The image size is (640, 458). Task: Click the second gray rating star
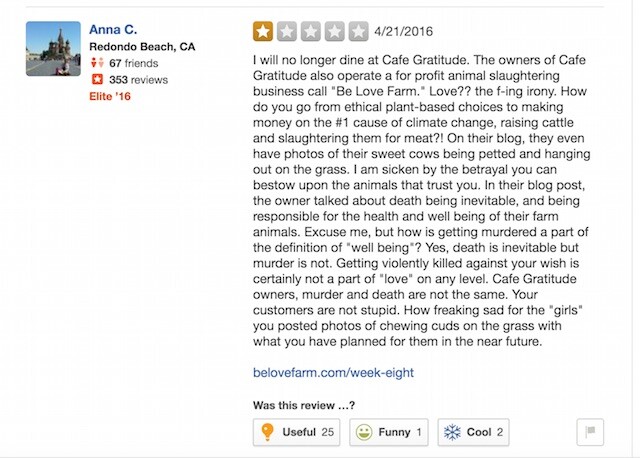click(x=287, y=31)
